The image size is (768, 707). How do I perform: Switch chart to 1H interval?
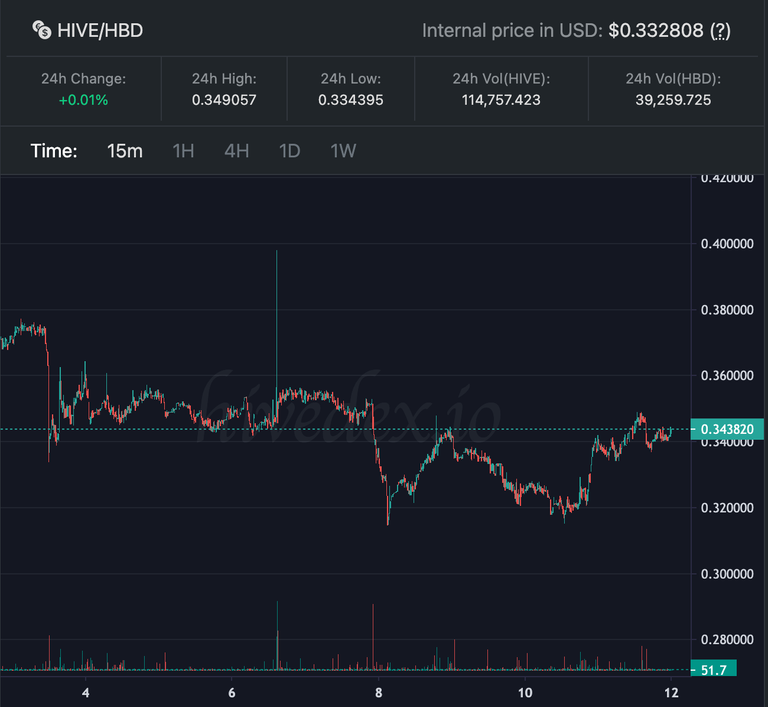[x=184, y=151]
